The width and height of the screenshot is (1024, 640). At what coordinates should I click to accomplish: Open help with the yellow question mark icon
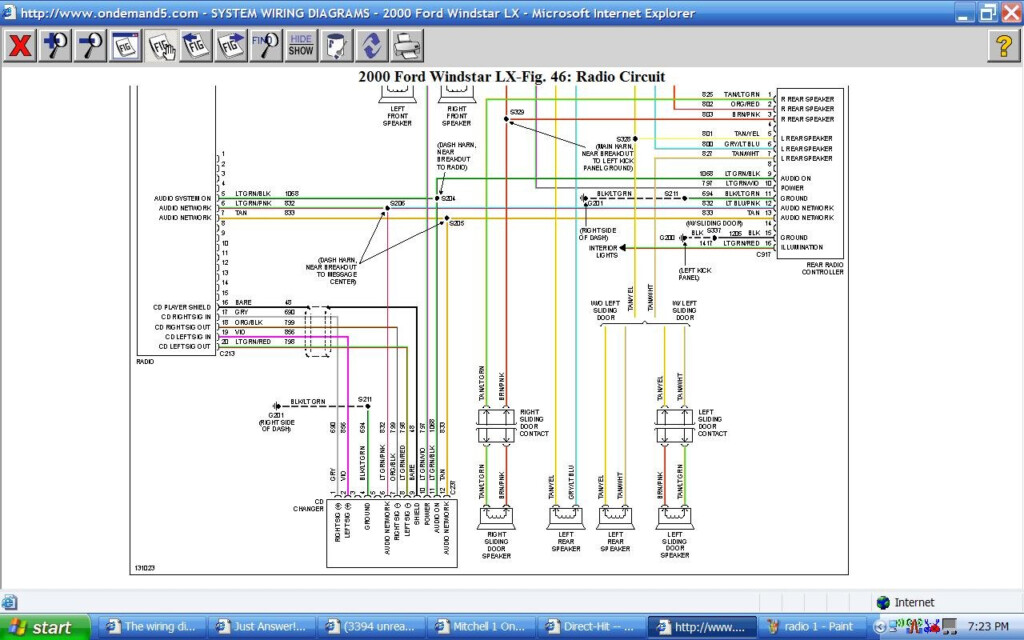coord(1003,46)
